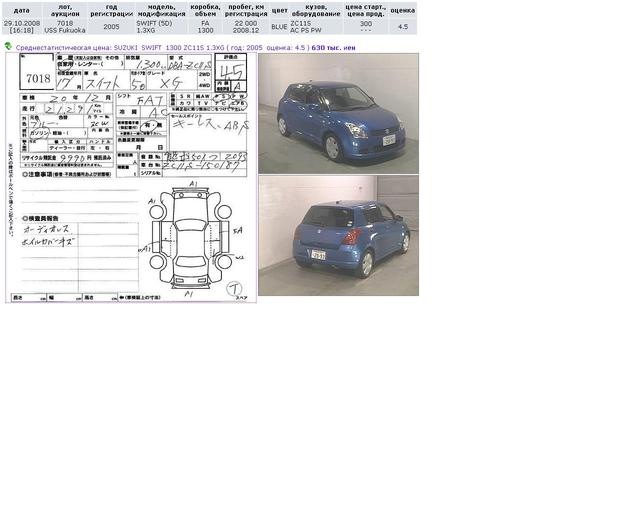Select the start price cell 300
The height and width of the screenshot is (512, 640).
[x=366, y=27]
